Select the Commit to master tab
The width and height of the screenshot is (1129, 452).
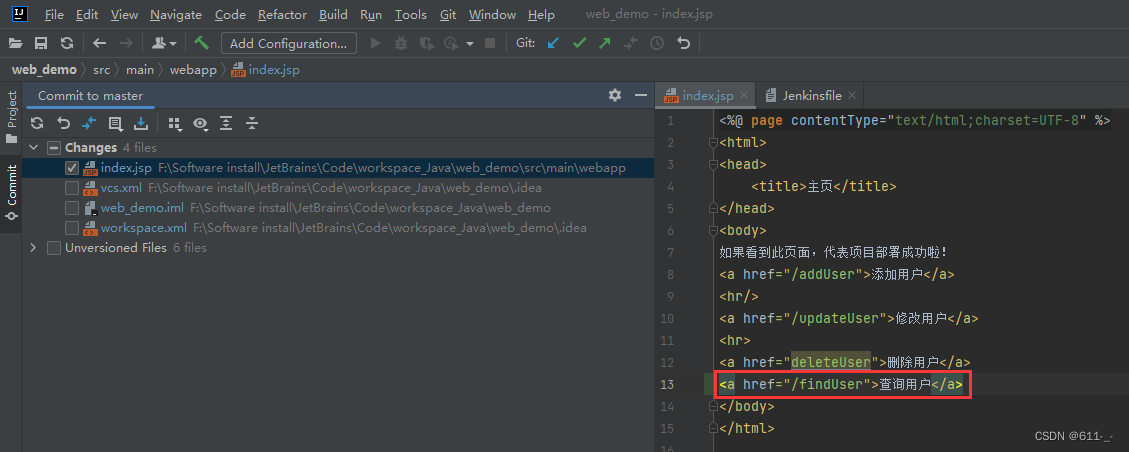pos(90,96)
